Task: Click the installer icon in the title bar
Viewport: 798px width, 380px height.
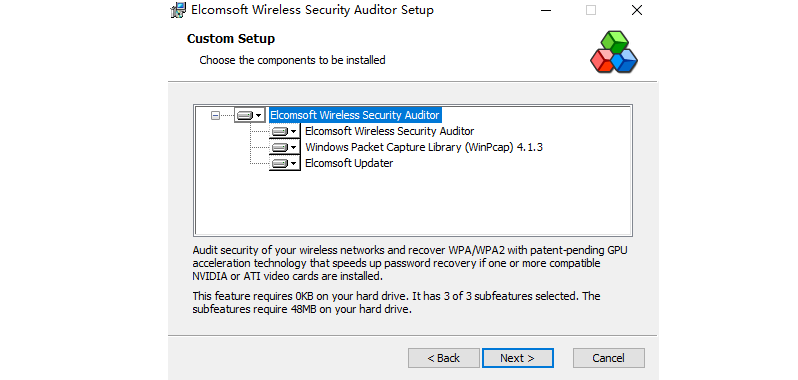Action: pyautogui.click(x=178, y=10)
